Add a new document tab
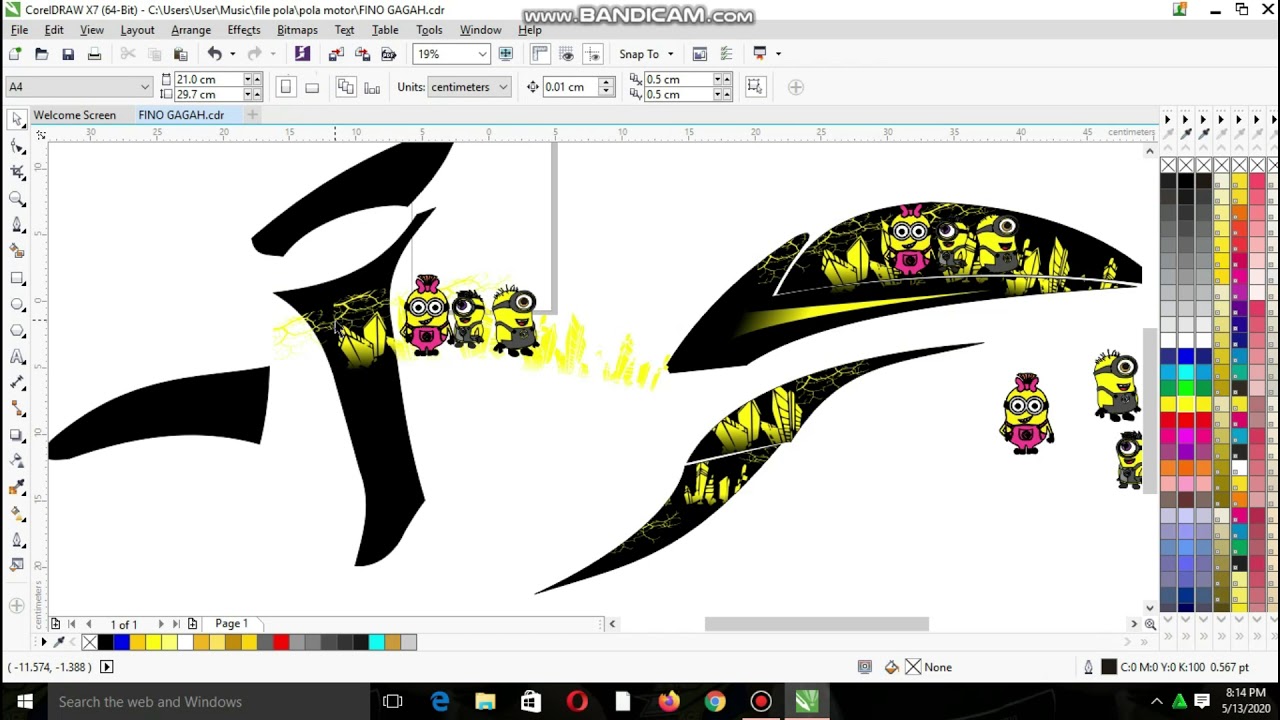Image resolution: width=1280 pixels, height=720 pixels. pos(252,115)
